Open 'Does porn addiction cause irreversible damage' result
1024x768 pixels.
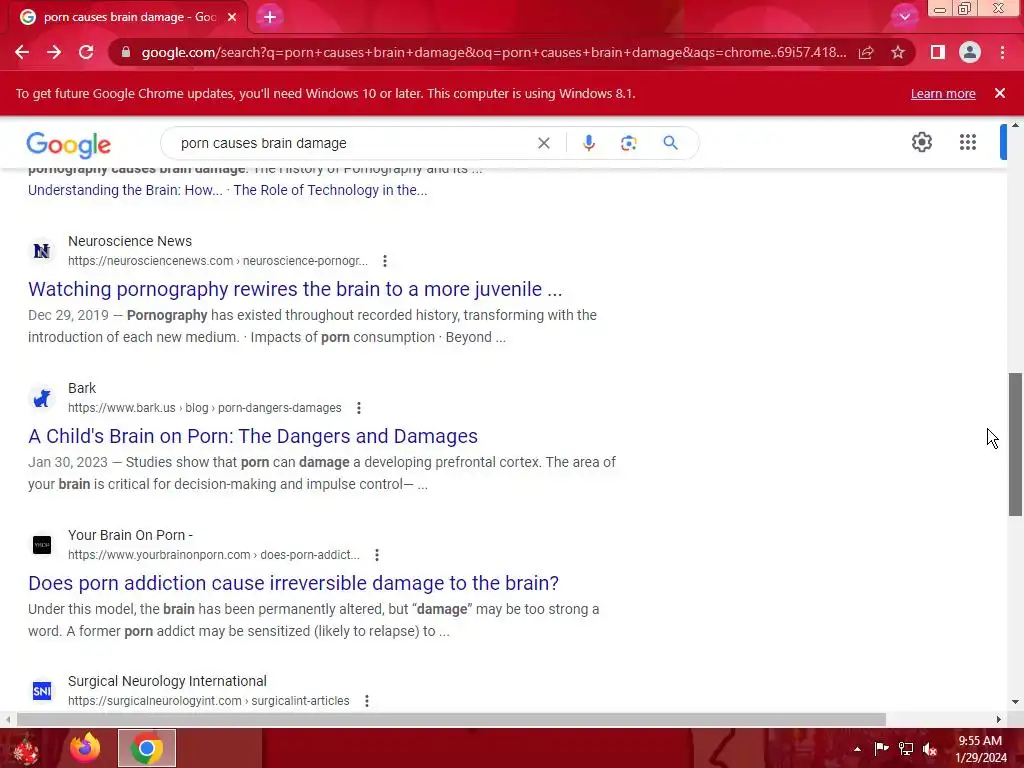pos(293,583)
